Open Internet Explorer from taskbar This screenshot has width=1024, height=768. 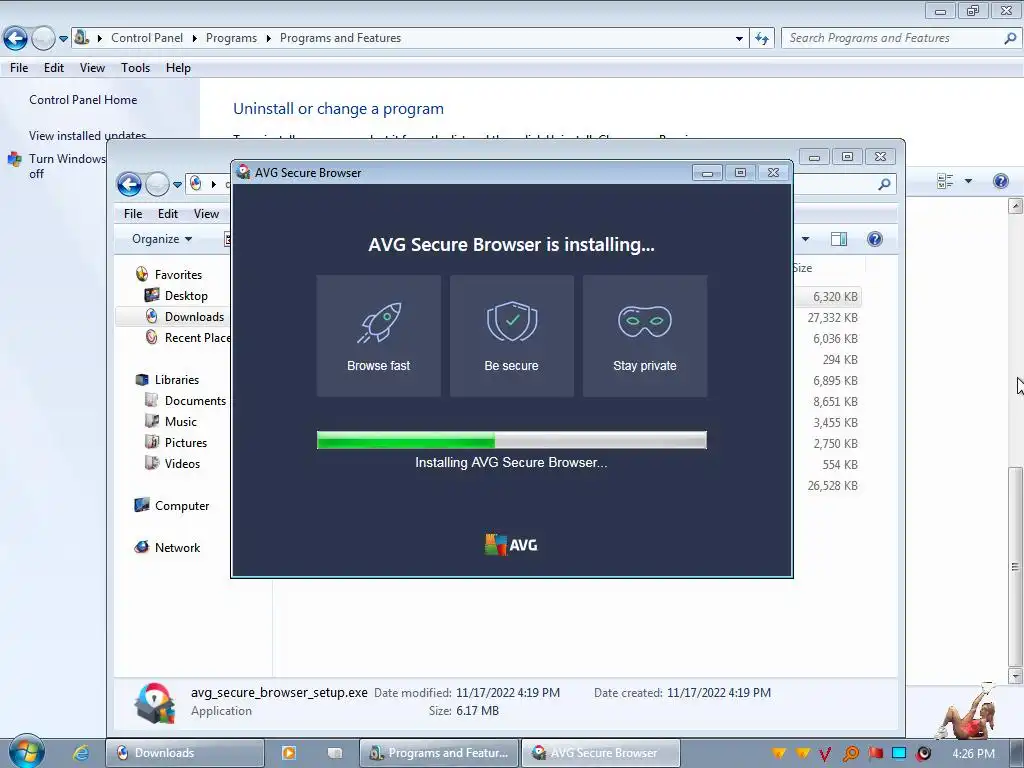[81, 753]
